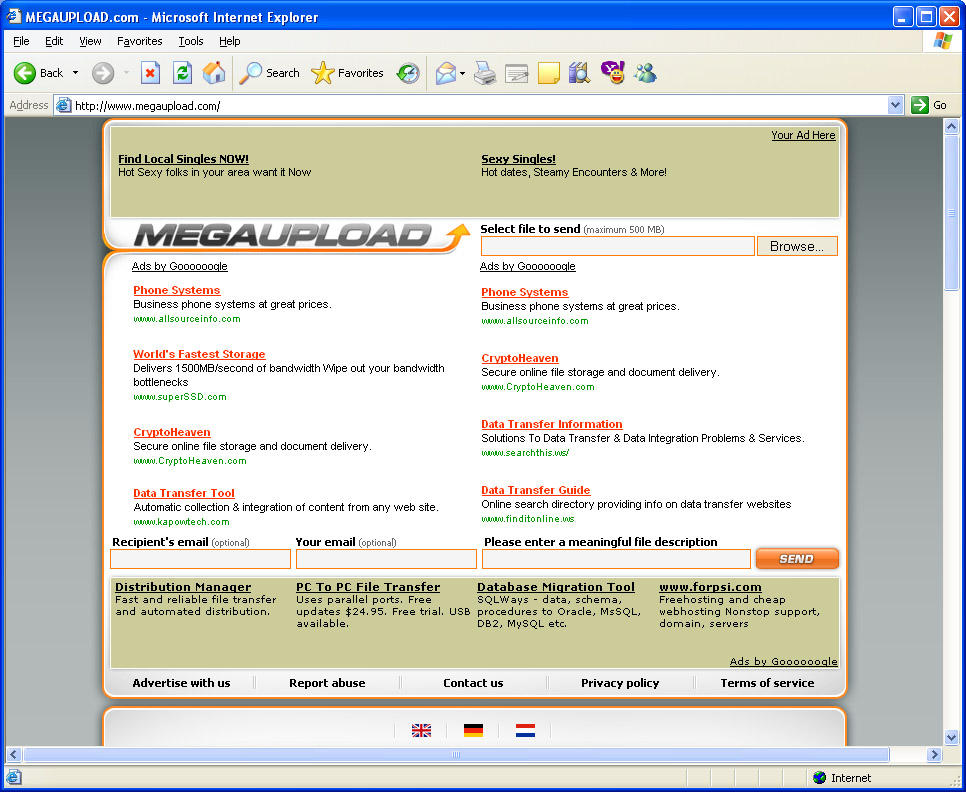The height and width of the screenshot is (792, 966).
Task: Click the Browse... file button
Action: pos(797,246)
